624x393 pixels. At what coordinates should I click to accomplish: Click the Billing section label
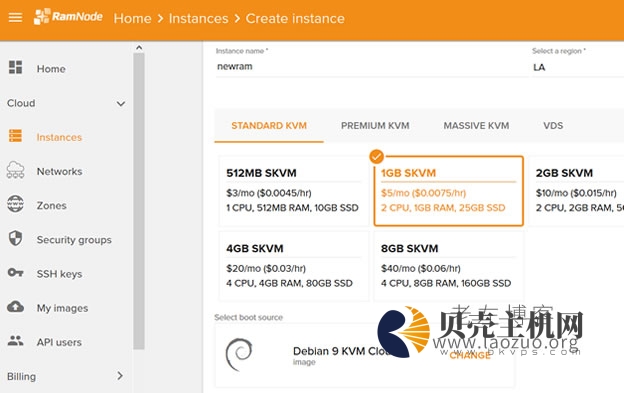click(21, 376)
